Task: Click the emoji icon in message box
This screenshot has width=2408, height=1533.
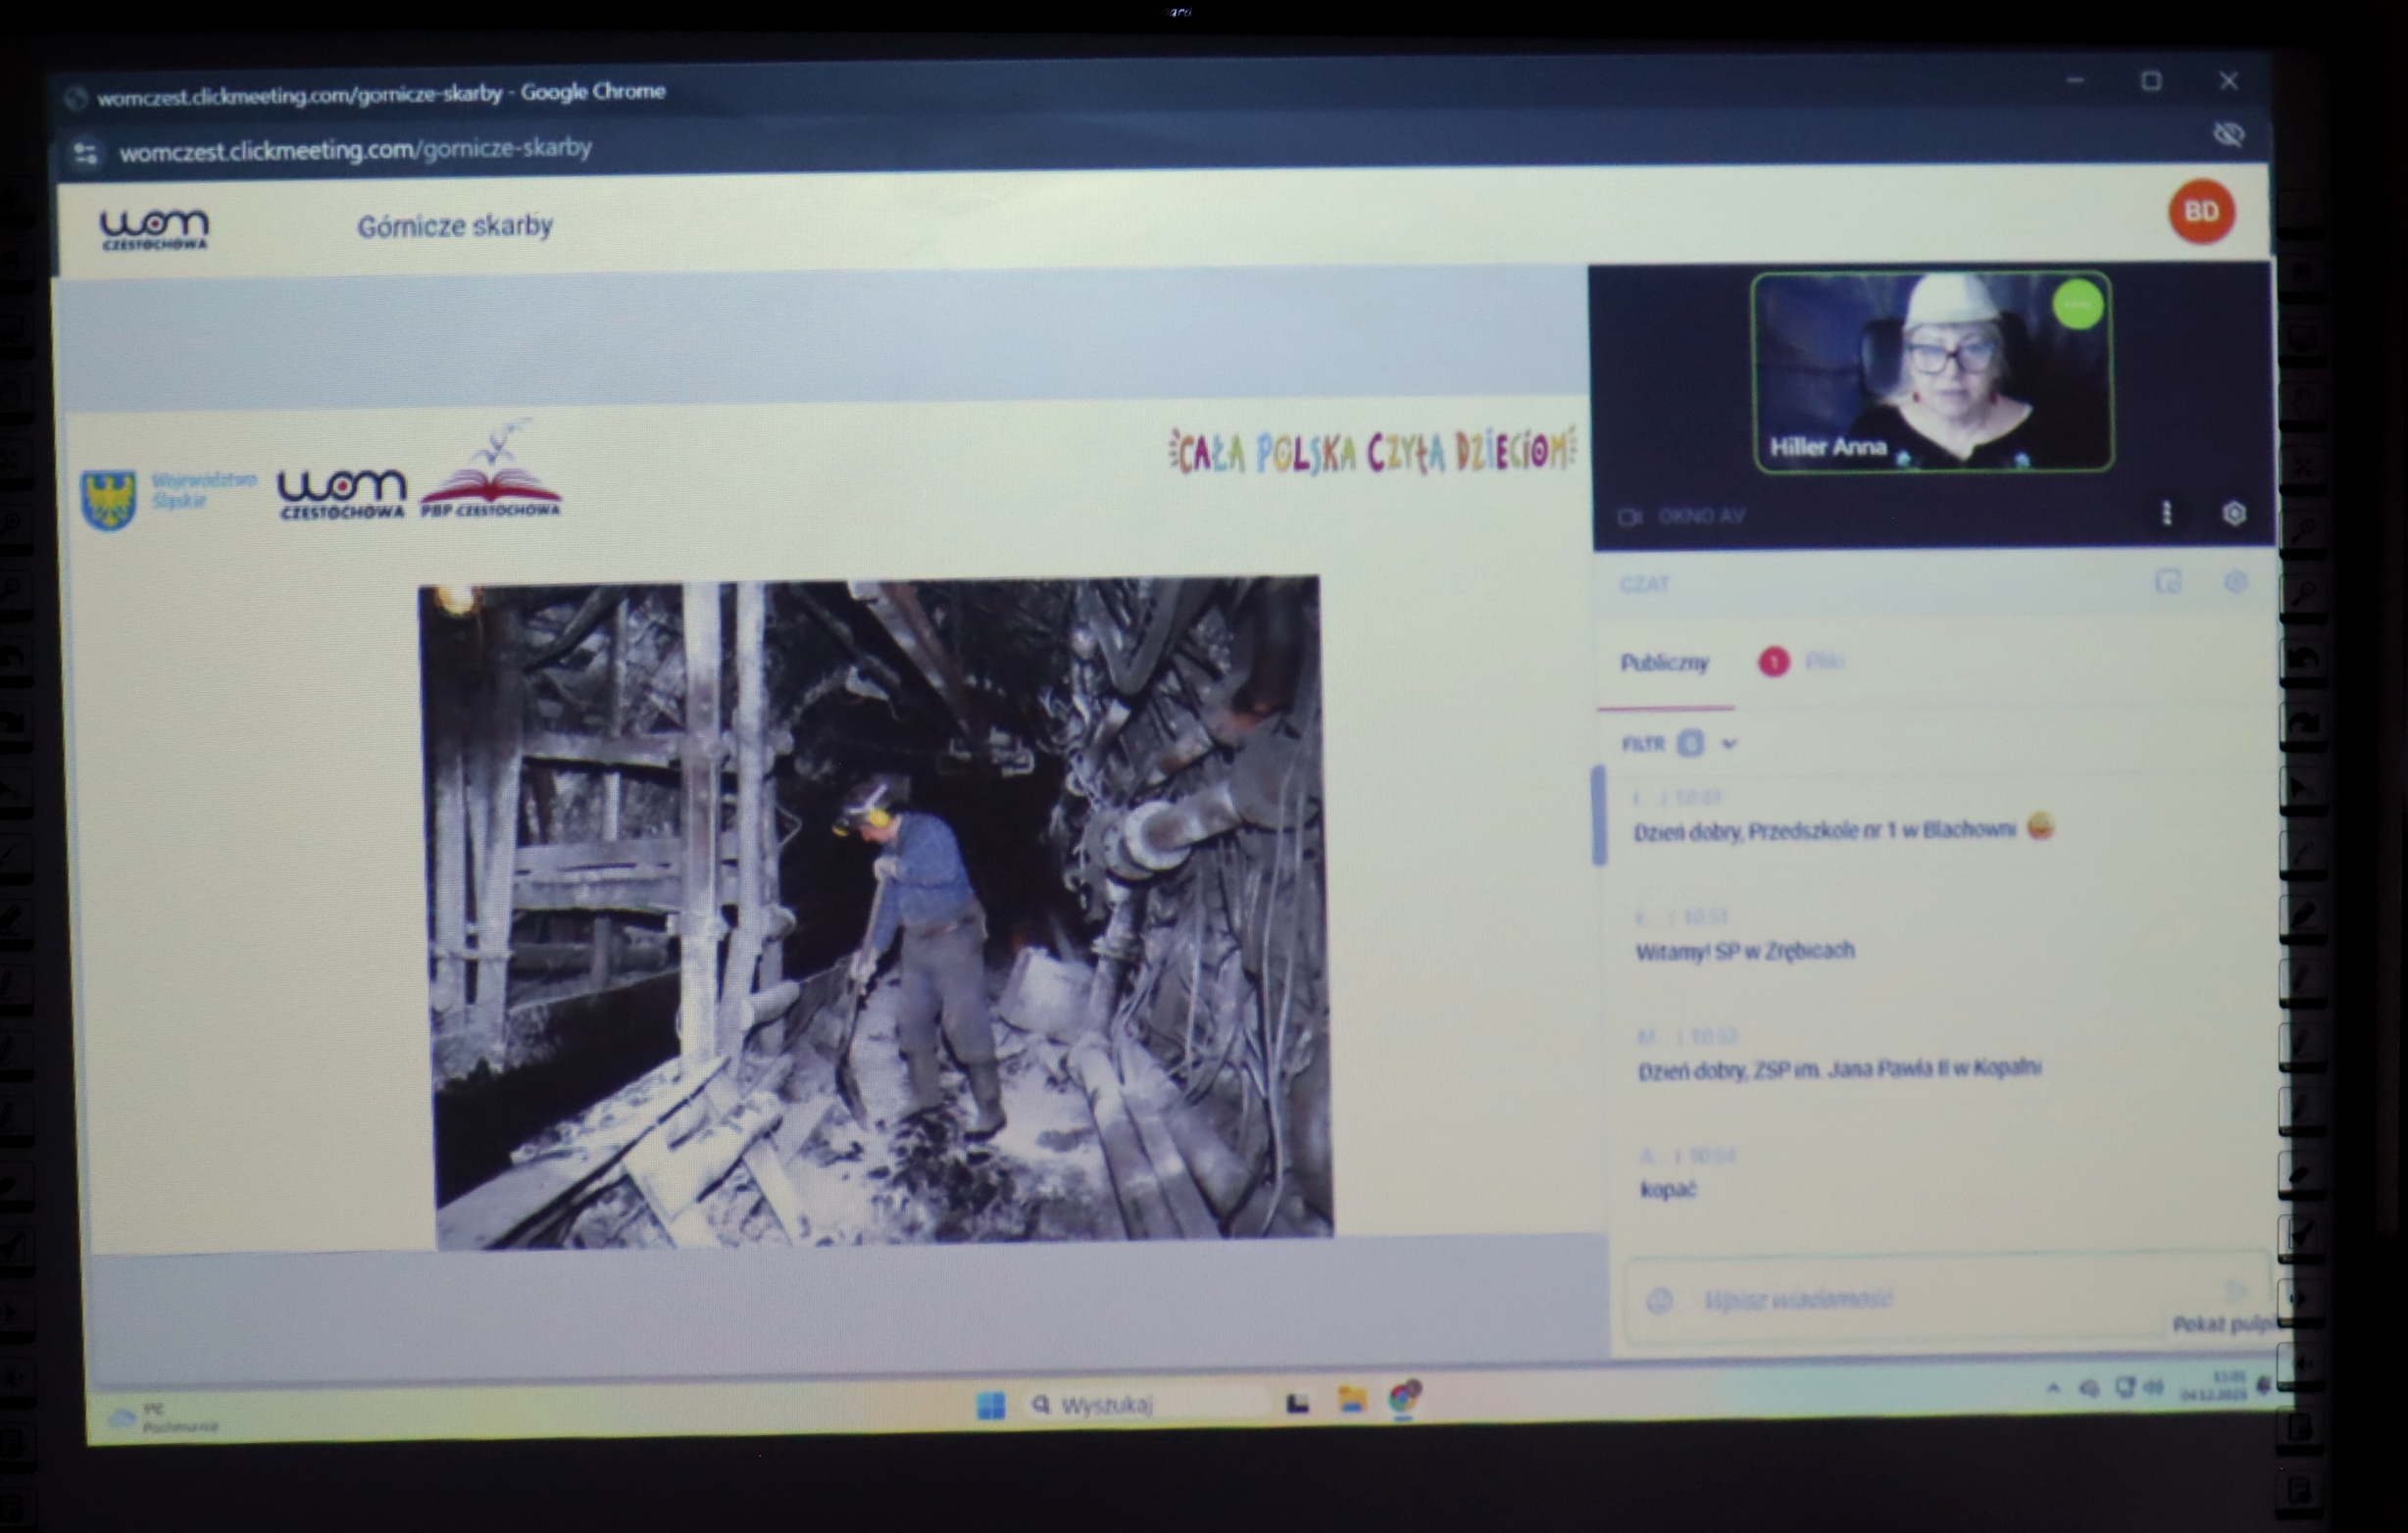Action: [1659, 1300]
